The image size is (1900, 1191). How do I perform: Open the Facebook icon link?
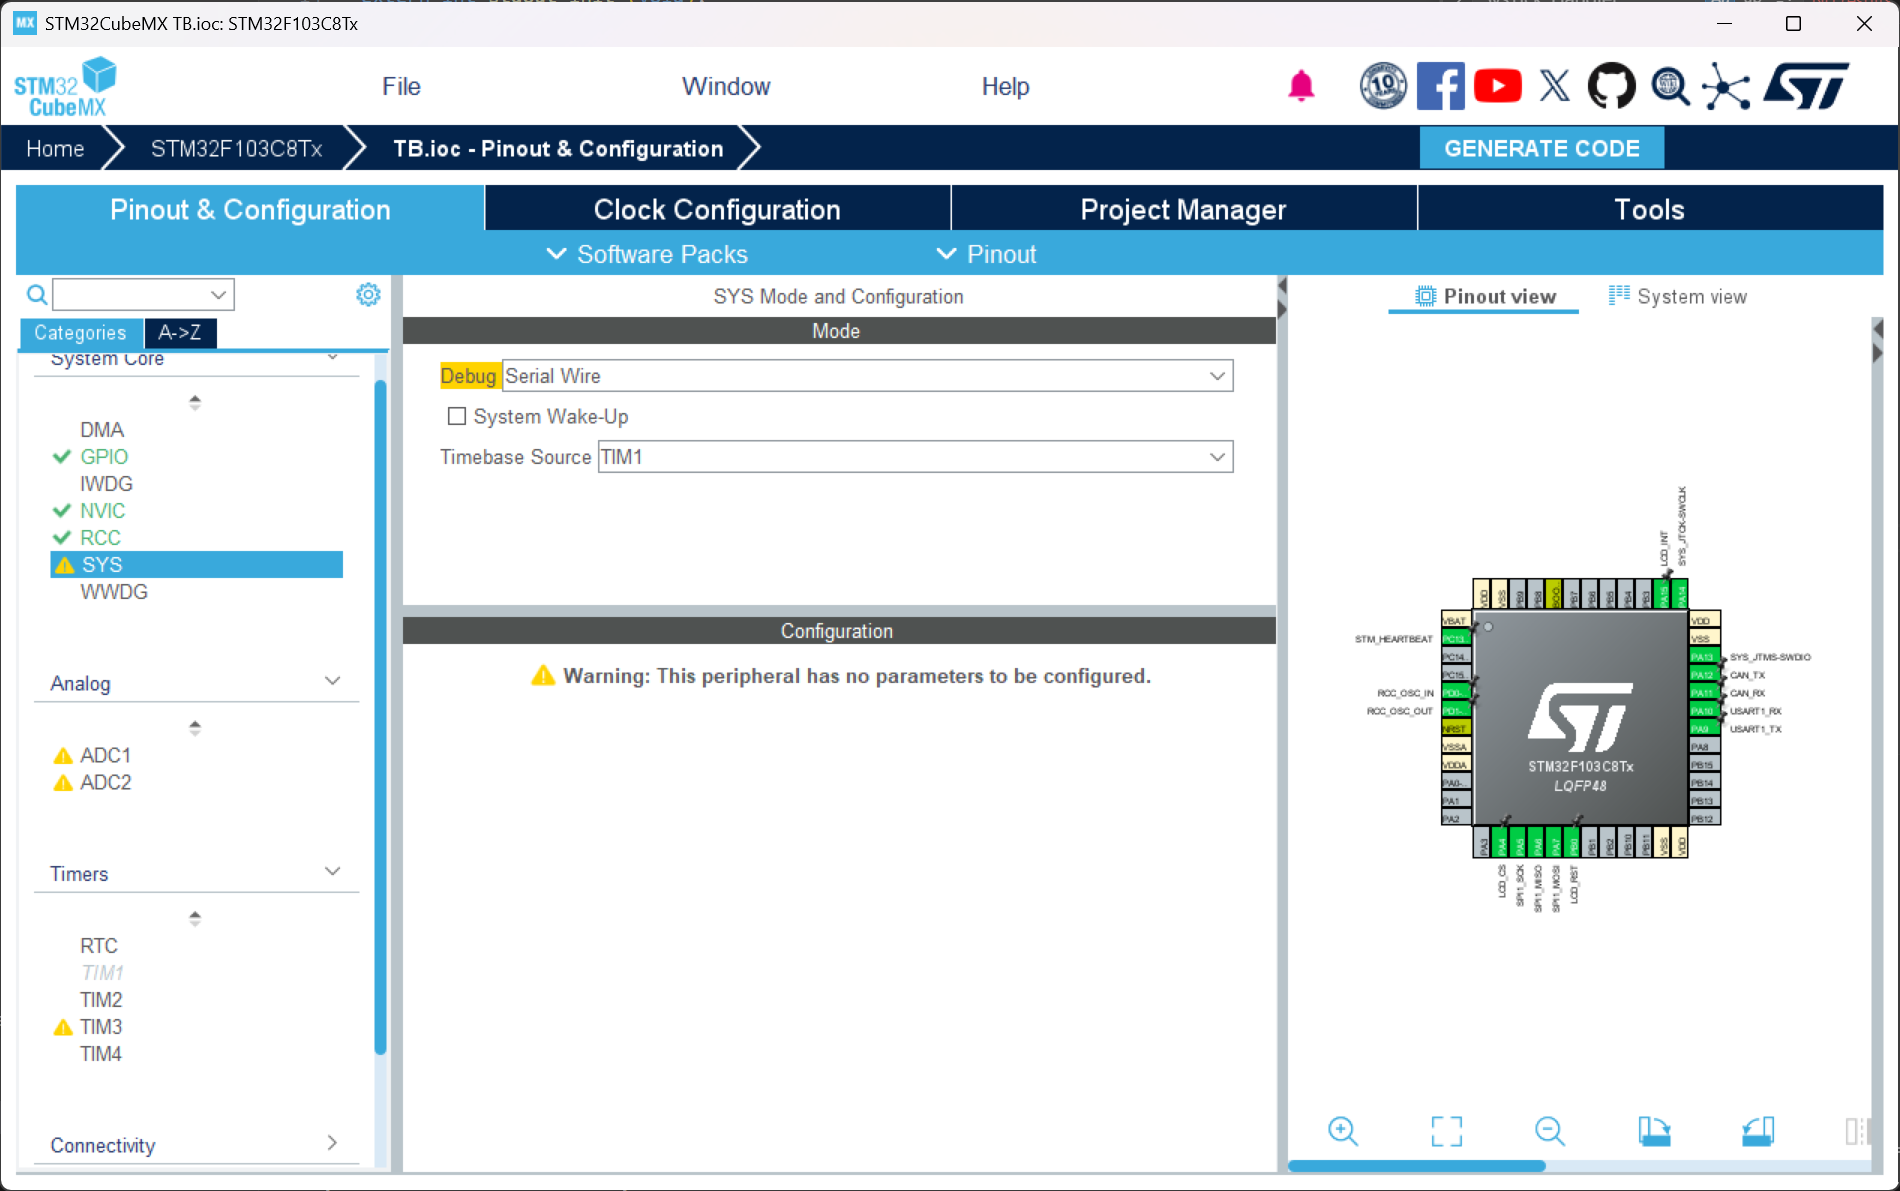tap(1440, 87)
